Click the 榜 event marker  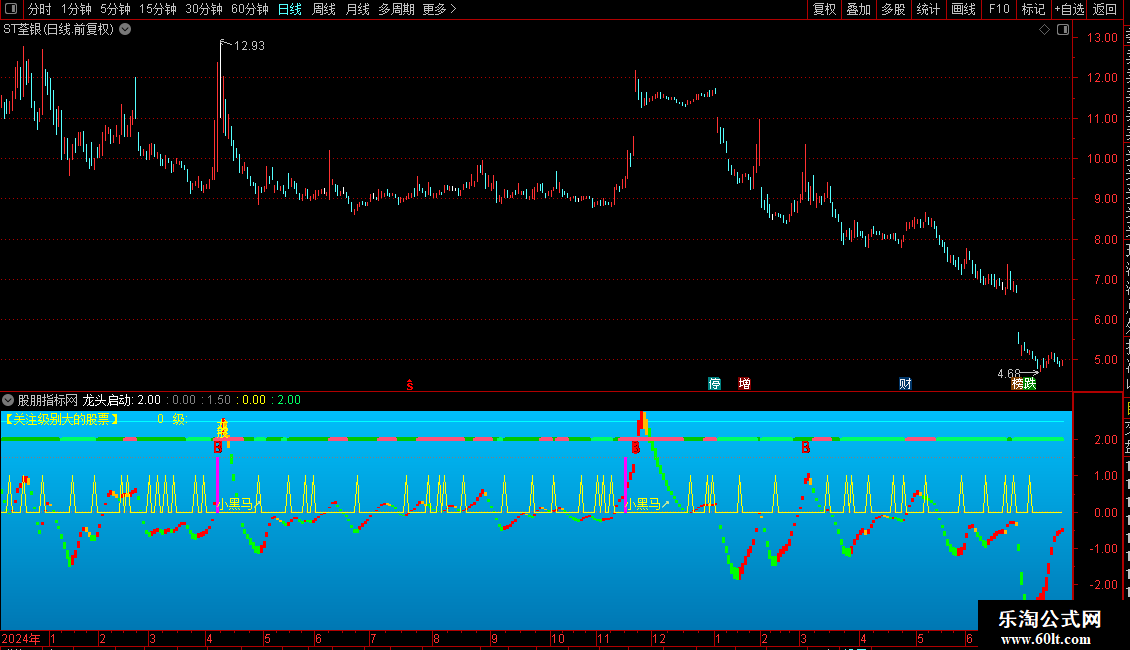(x=1017, y=383)
